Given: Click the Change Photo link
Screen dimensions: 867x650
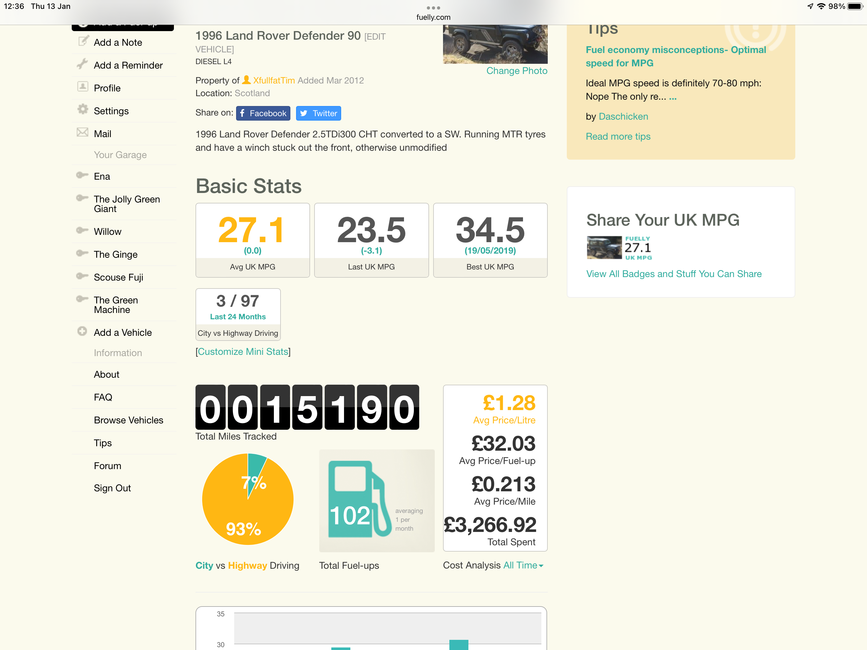Looking at the screenshot, I should pyautogui.click(x=517, y=71).
